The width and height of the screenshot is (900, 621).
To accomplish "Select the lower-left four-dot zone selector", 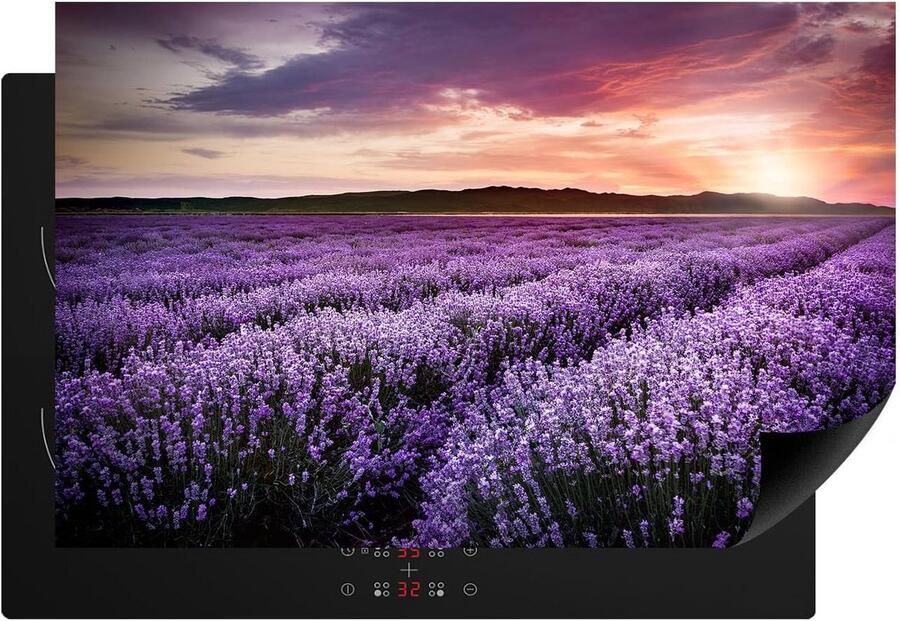I will (x=382, y=589).
